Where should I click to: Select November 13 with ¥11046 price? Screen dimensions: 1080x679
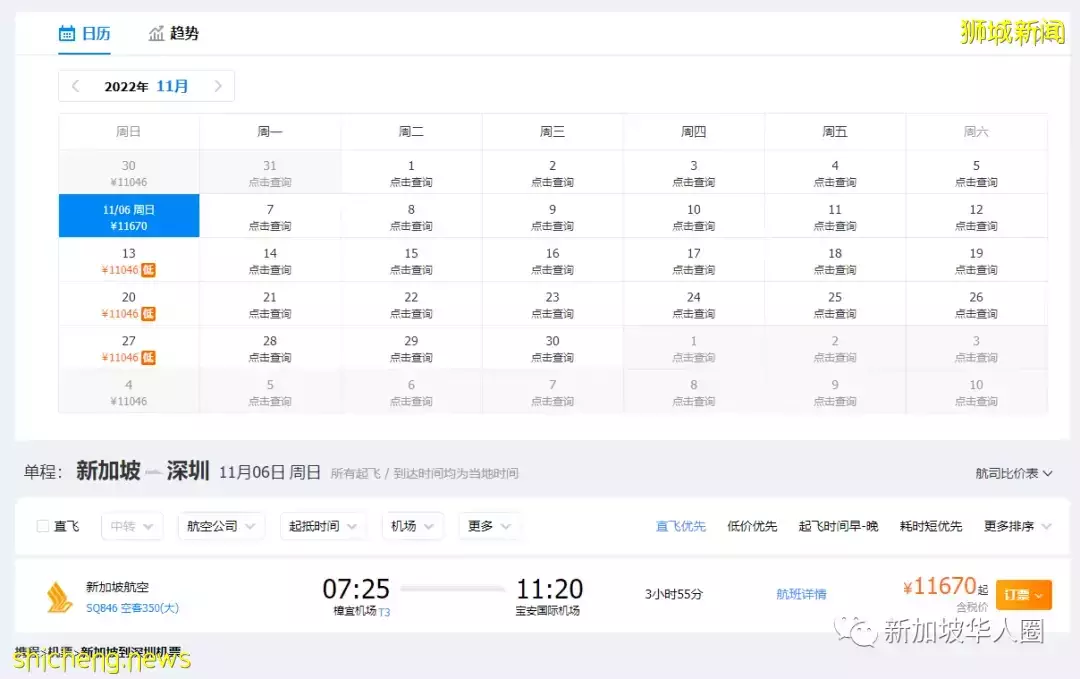129,261
